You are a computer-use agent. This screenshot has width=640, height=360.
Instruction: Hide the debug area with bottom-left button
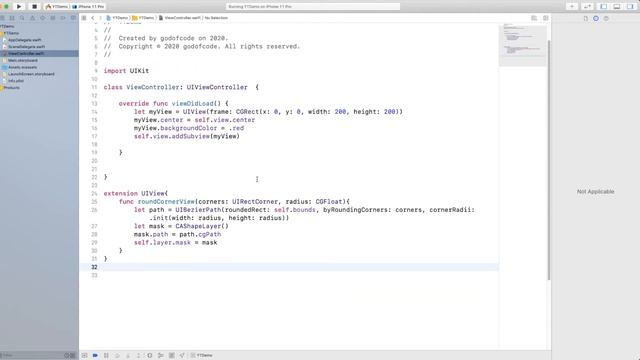[84, 356]
